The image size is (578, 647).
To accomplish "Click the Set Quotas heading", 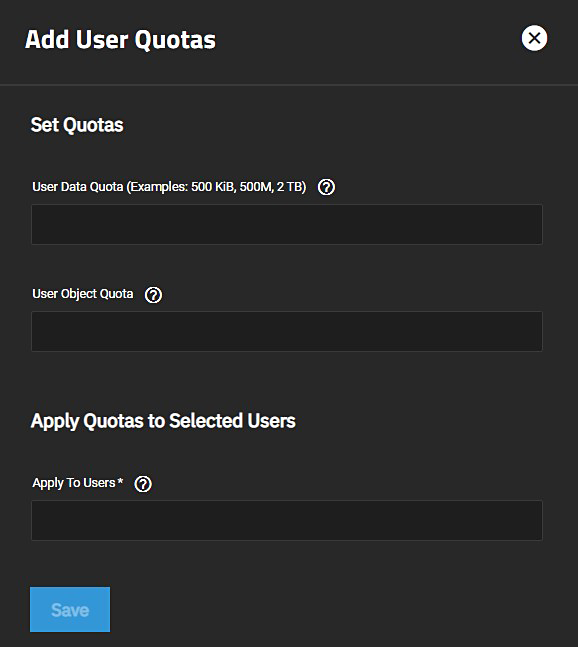I will click(77, 125).
